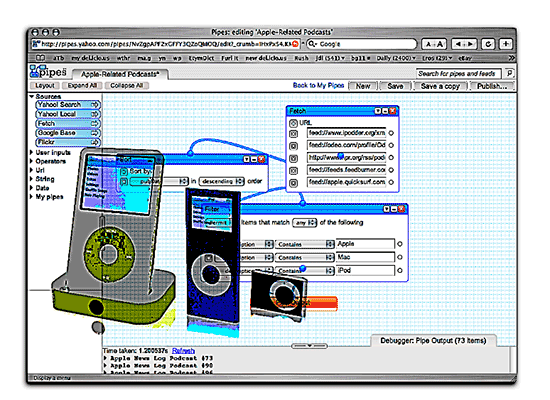
Task: Expand the My pipes section
Action: coord(32,196)
